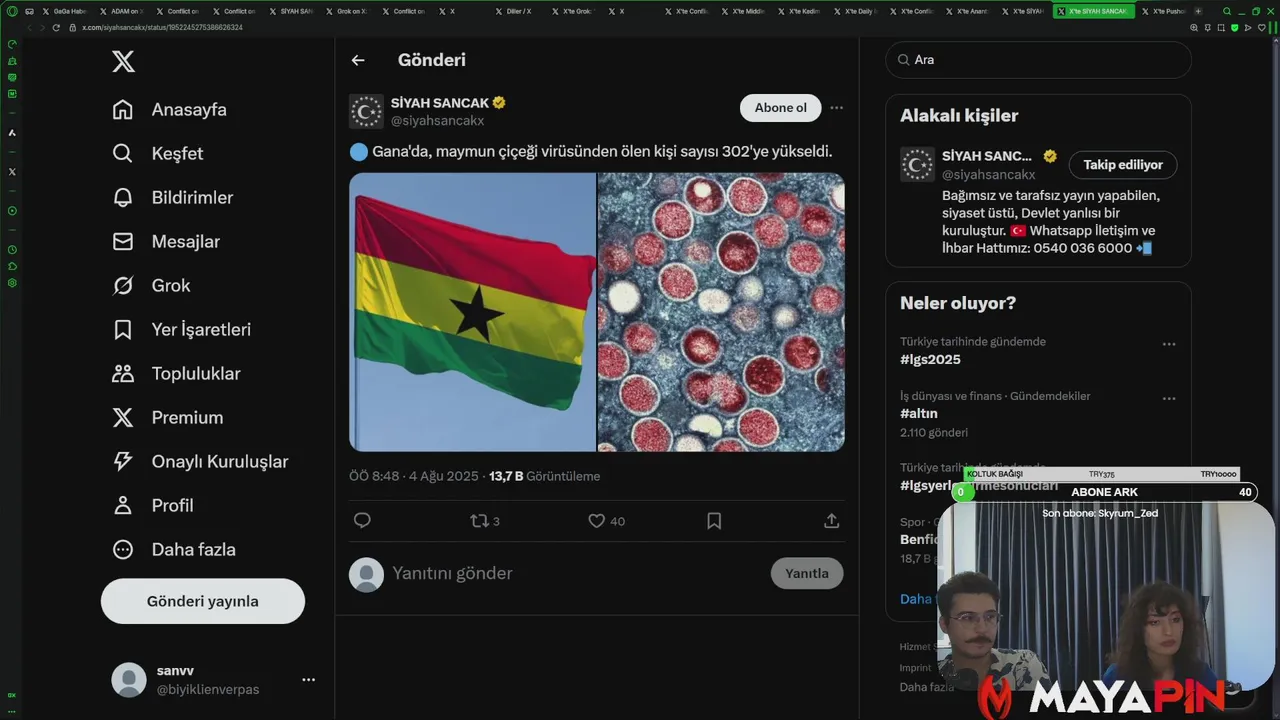This screenshot has height=720, width=1280.
Task: Open the sanvv account avatar at bottom left
Action: 129,680
